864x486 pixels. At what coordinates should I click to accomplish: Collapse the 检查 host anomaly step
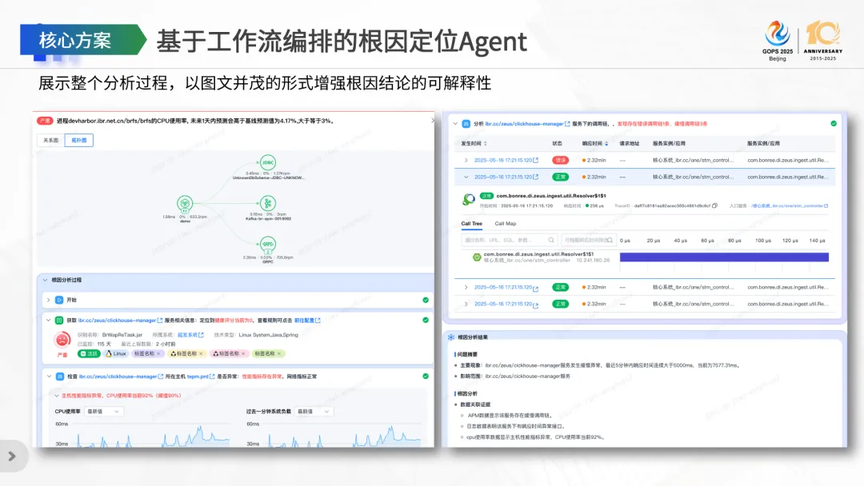pos(48,376)
